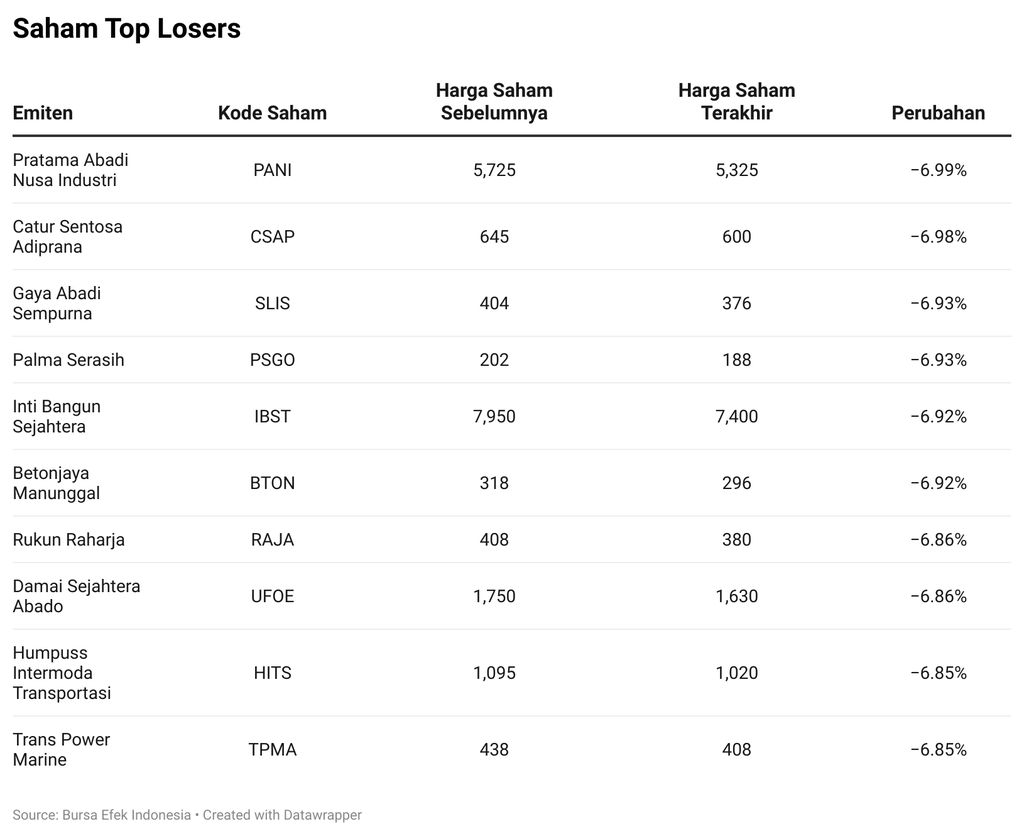Image resolution: width=1024 pixels, height=836 pixels.
Task: Select the RAJA stock code cell
Action: (272, 540)
